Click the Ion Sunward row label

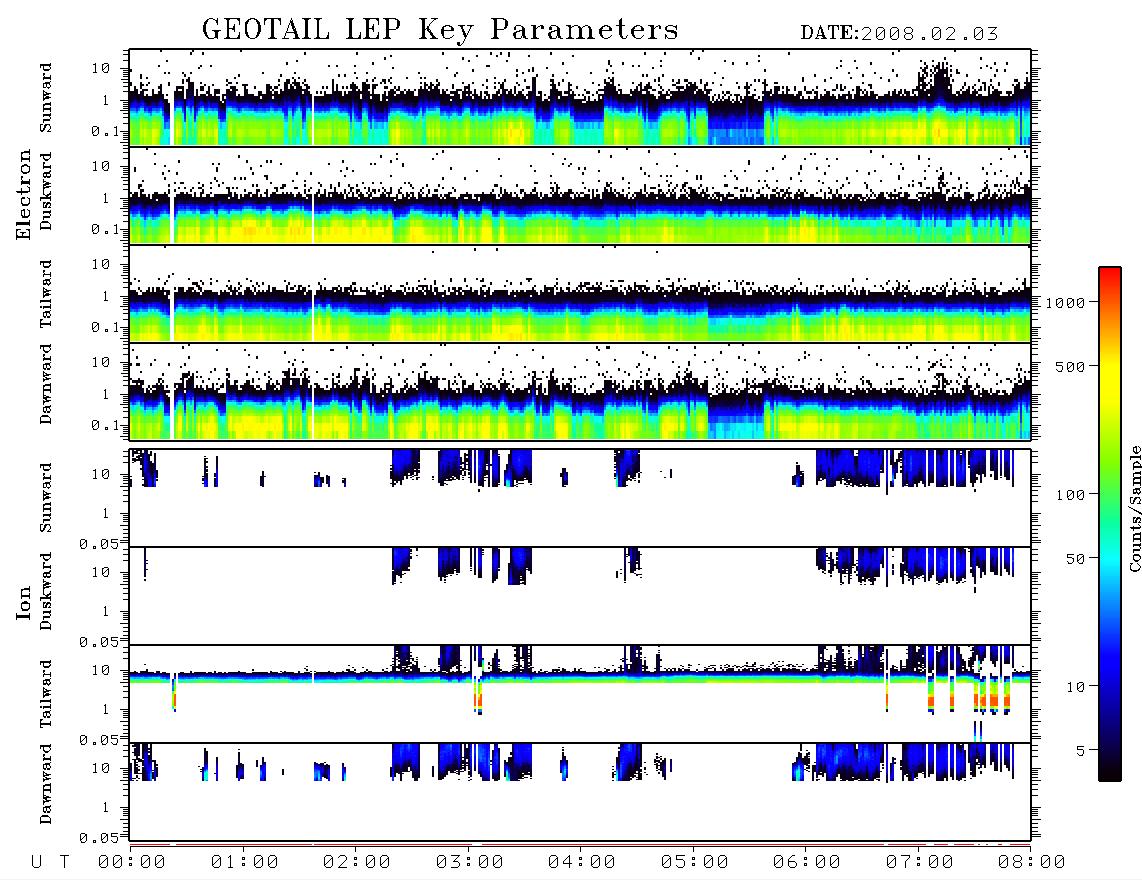pyautogui.click(x=46, y=498)
